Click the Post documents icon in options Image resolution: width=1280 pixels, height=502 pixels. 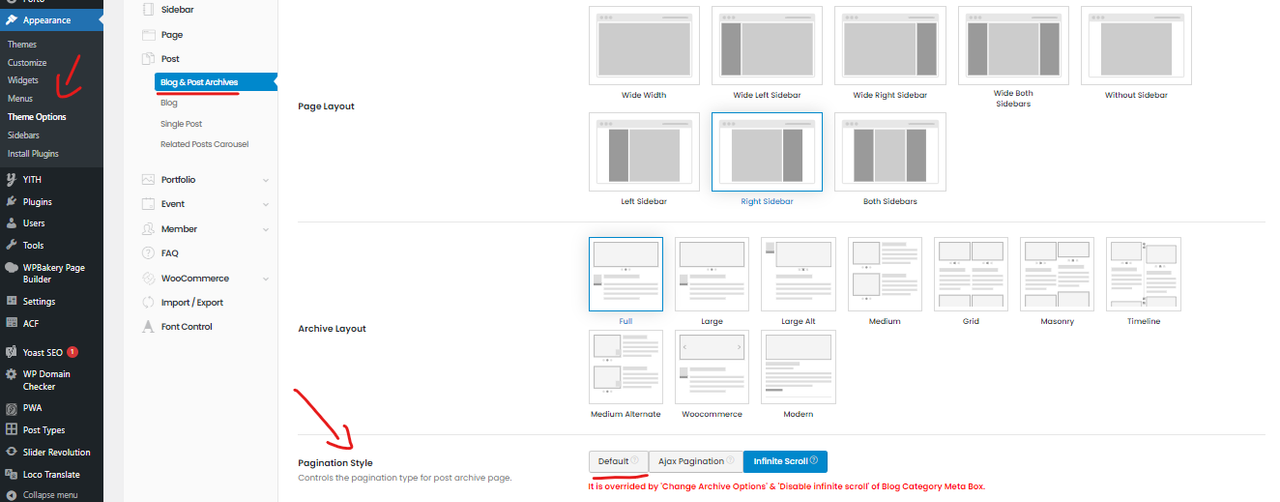tap(148, 59)
